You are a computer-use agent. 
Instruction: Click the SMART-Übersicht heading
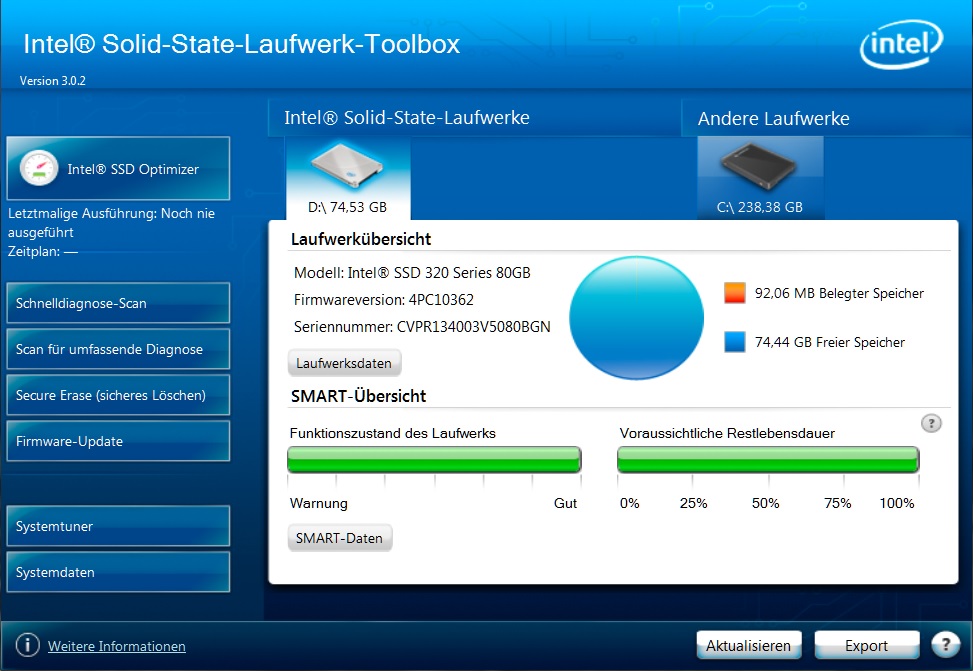coord(359,396)
